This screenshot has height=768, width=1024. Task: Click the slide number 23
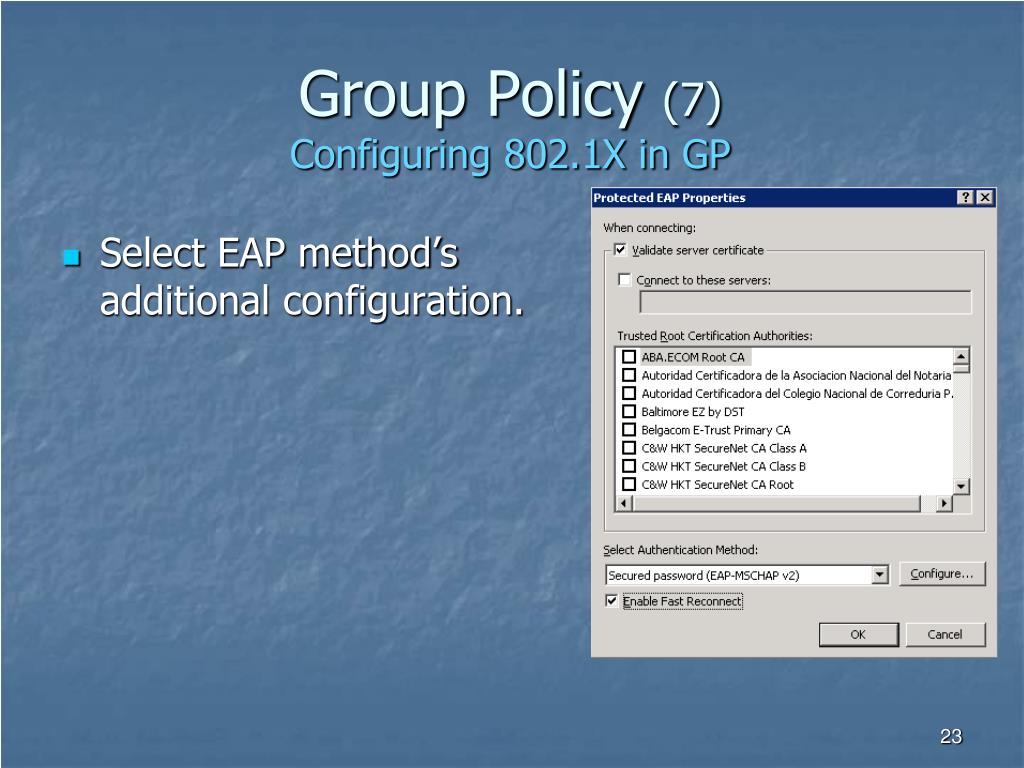951,737
